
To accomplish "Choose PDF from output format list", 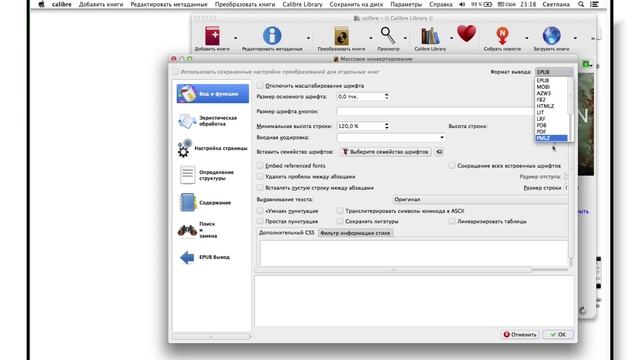I will click(551, 131).
